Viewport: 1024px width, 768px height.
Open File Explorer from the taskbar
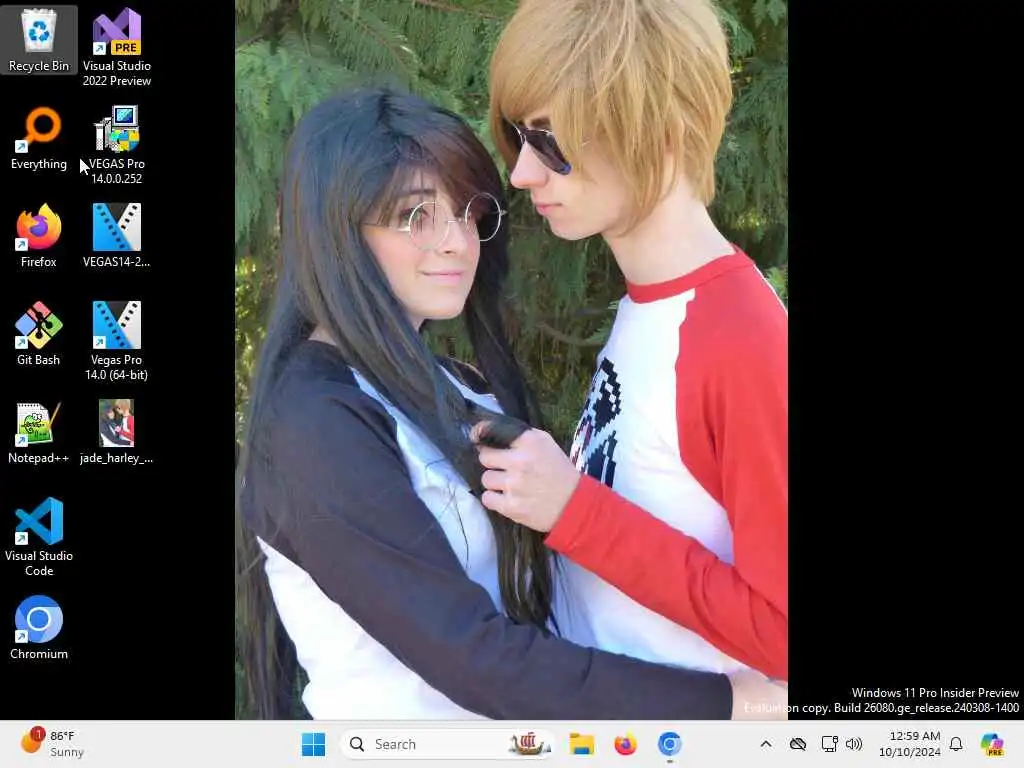tap(581, 744)
